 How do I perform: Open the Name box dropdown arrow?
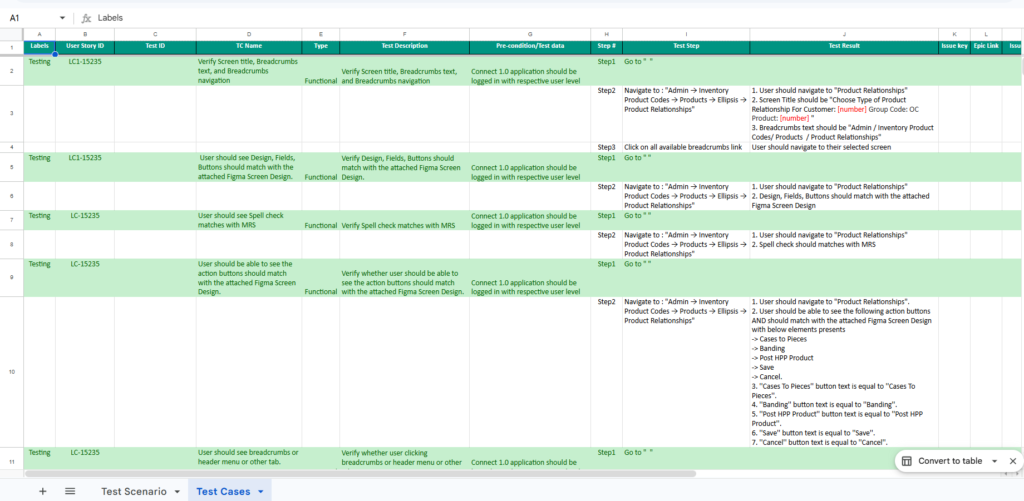click(63, 18)
